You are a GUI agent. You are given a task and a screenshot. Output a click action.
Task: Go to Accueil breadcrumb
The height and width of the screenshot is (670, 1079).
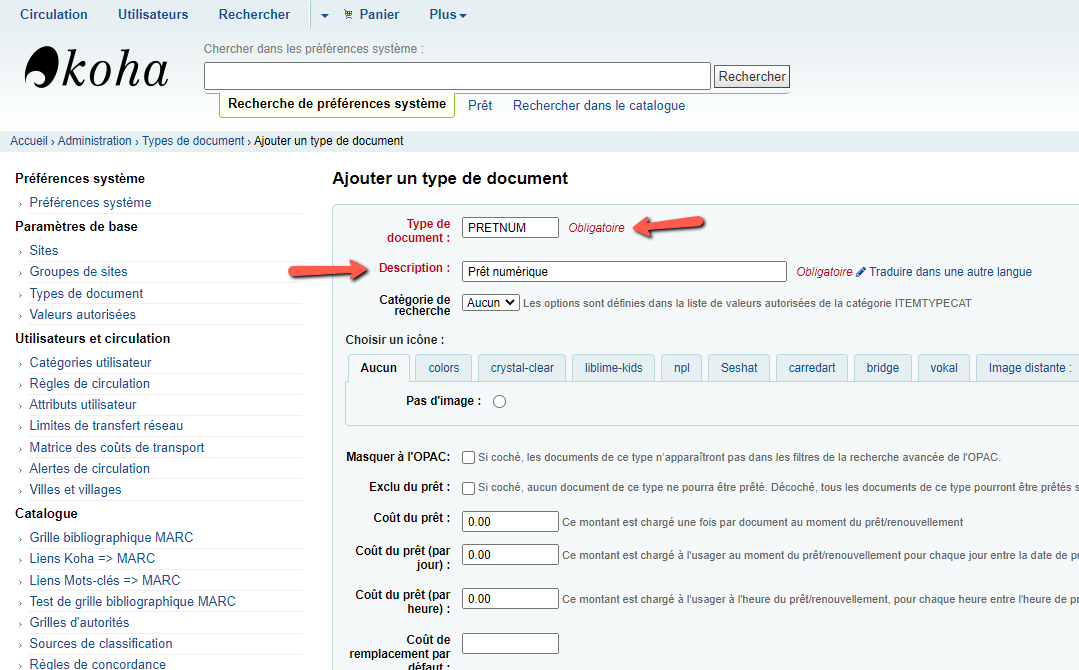tap(29, 141)
